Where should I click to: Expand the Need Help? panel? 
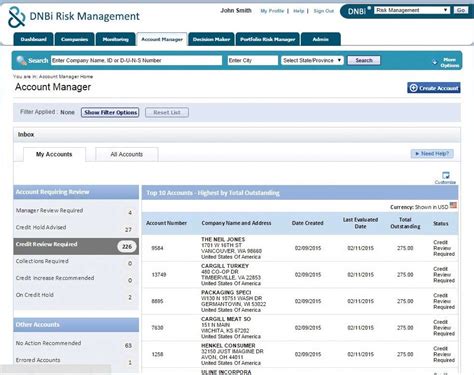(x=432, y=154)
